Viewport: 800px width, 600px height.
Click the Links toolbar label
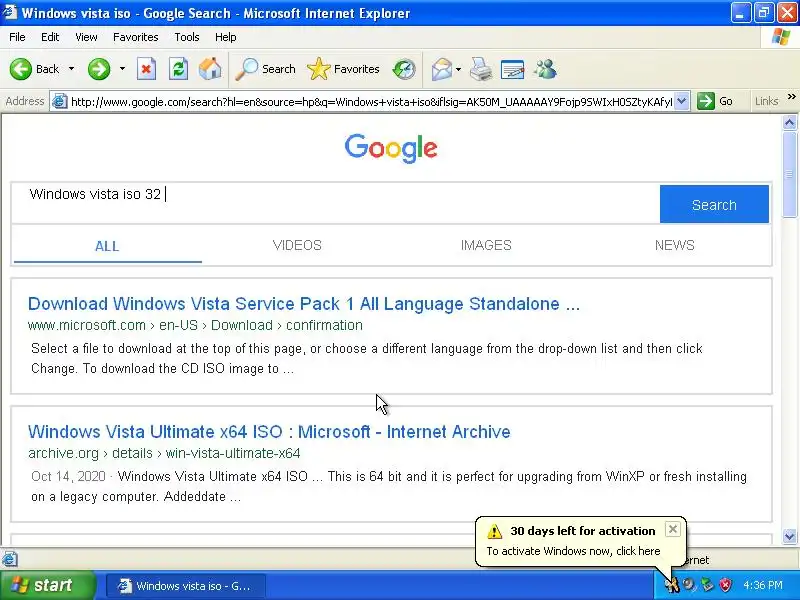tap(766, 101)
